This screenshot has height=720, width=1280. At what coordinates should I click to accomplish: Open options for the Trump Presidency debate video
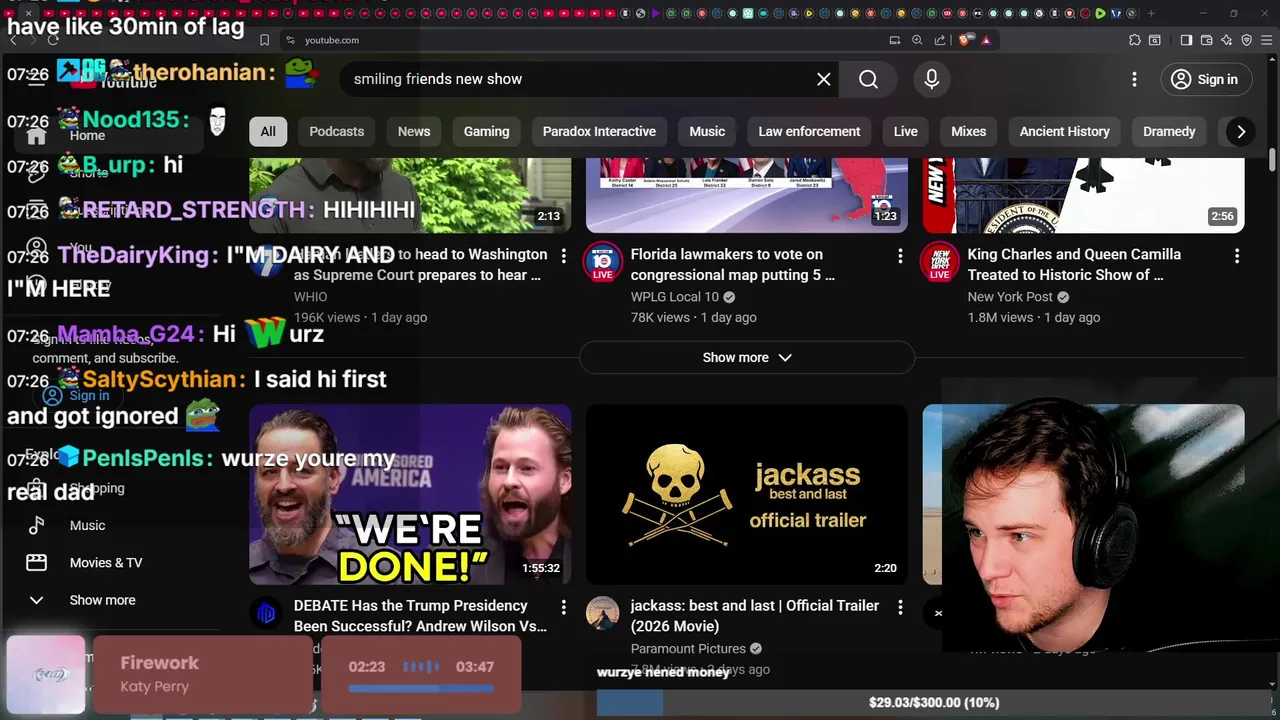[x=563, y=607]
